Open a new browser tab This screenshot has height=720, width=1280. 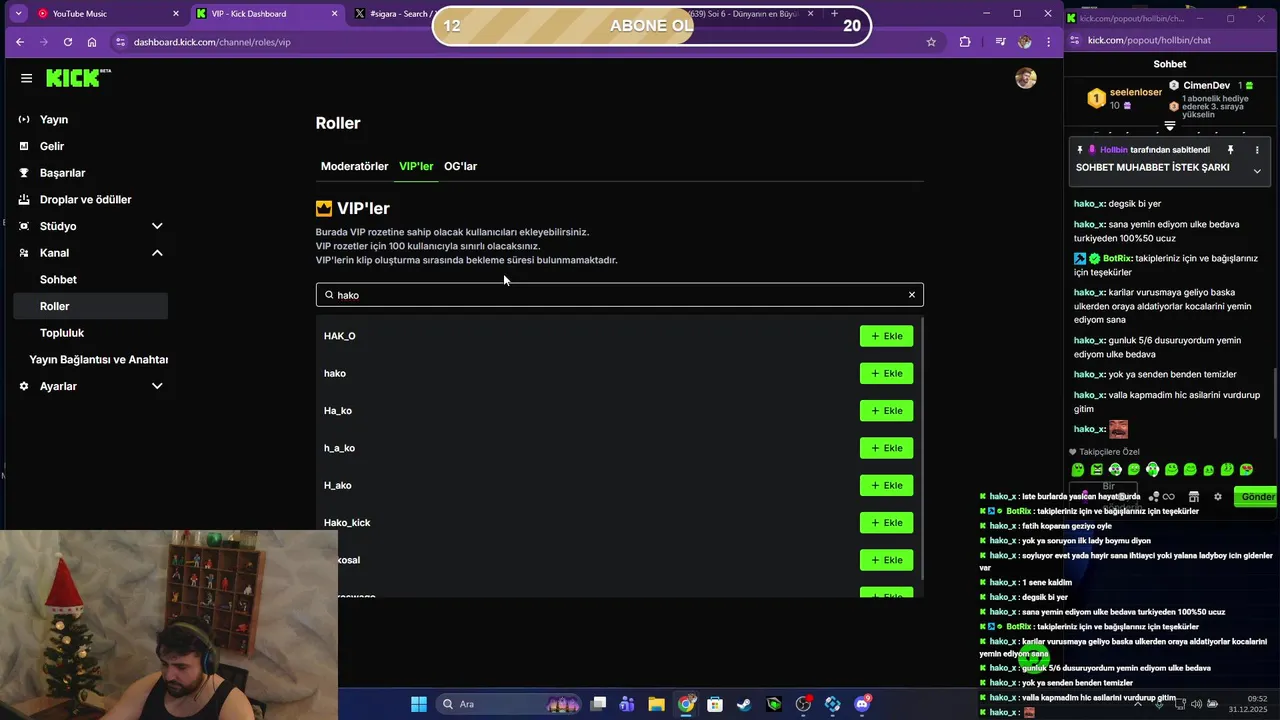835,14
